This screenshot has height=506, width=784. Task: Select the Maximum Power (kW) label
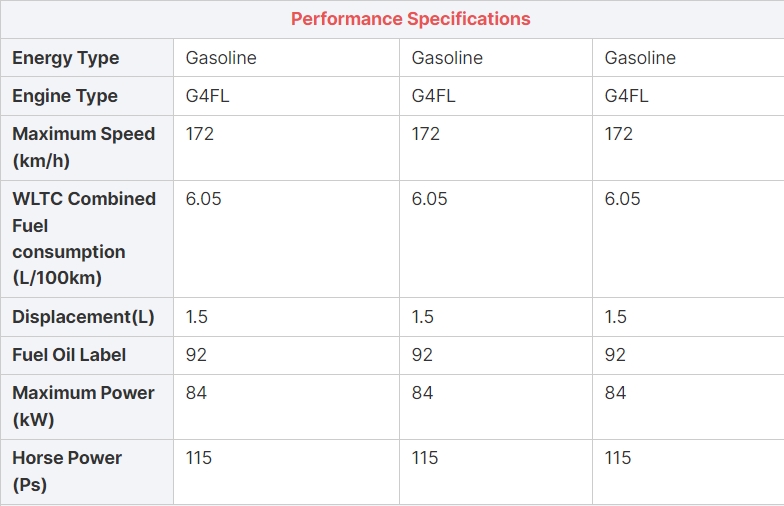coord(83,406)
